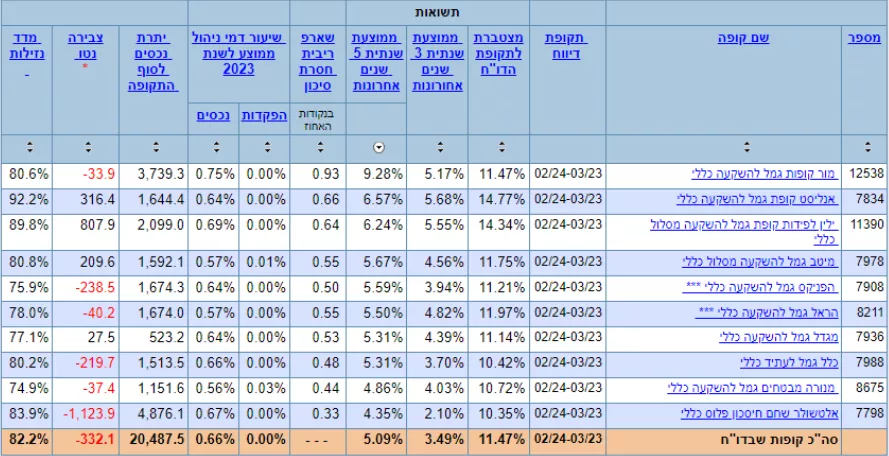Toggle the circled 5-year return sort indicator
Screen dimensions: 889x456
tap(378, 148)
